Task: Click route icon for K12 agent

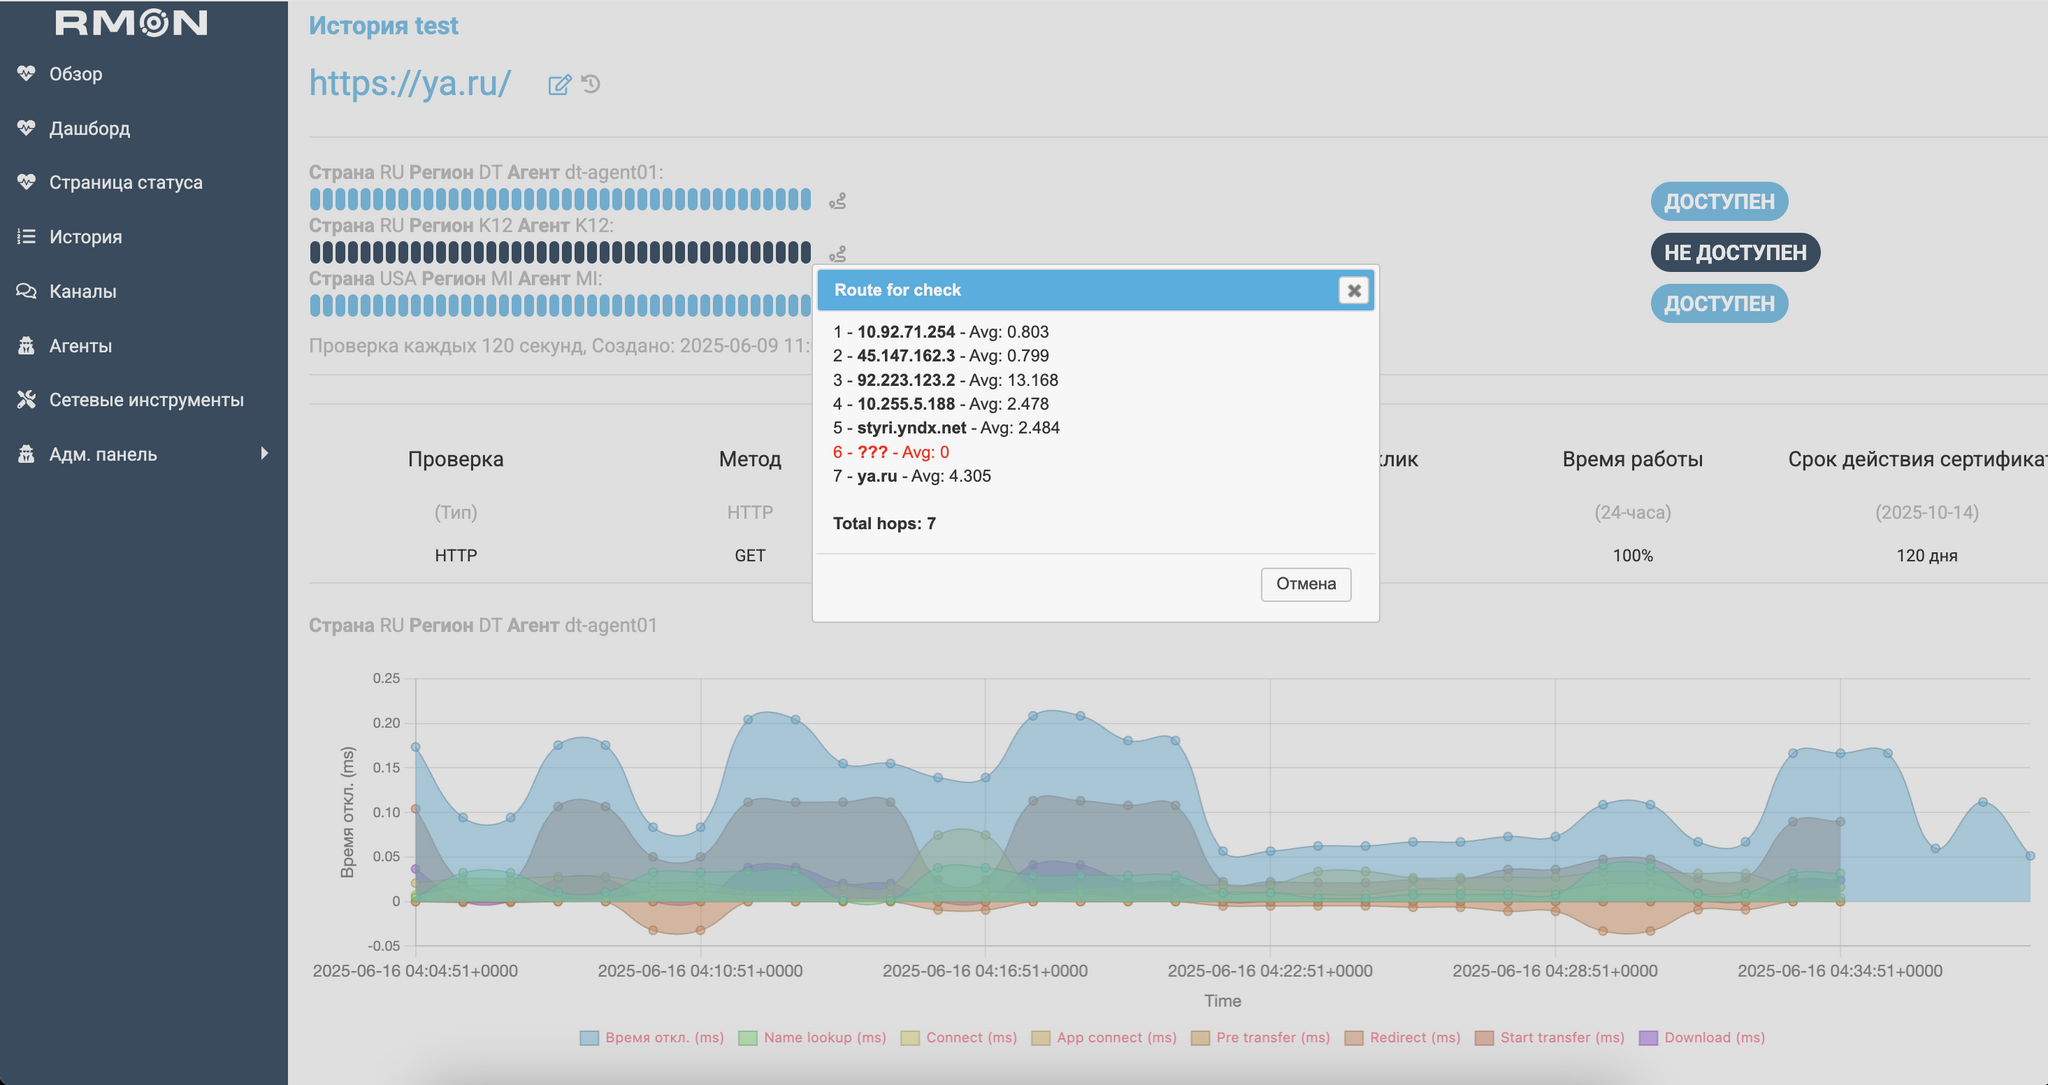Action: pos(838,254)
